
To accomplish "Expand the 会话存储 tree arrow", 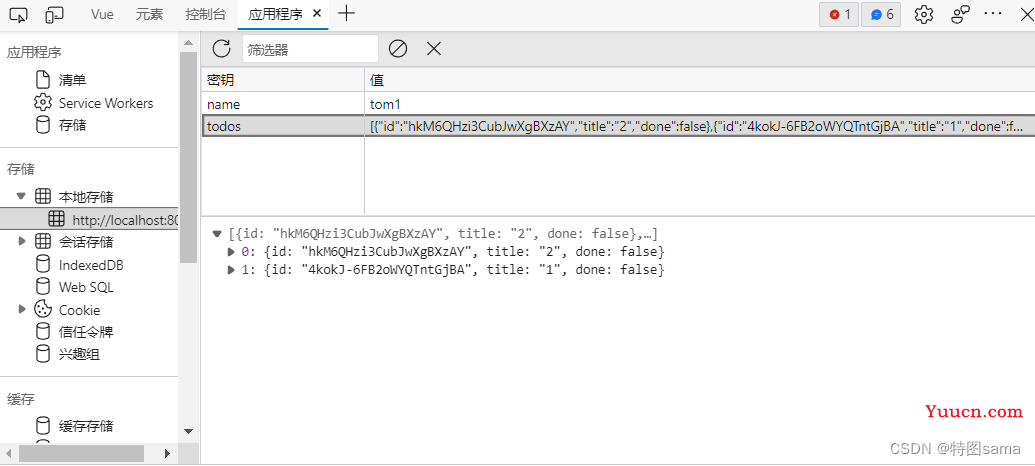I will [x=23, y=241].
